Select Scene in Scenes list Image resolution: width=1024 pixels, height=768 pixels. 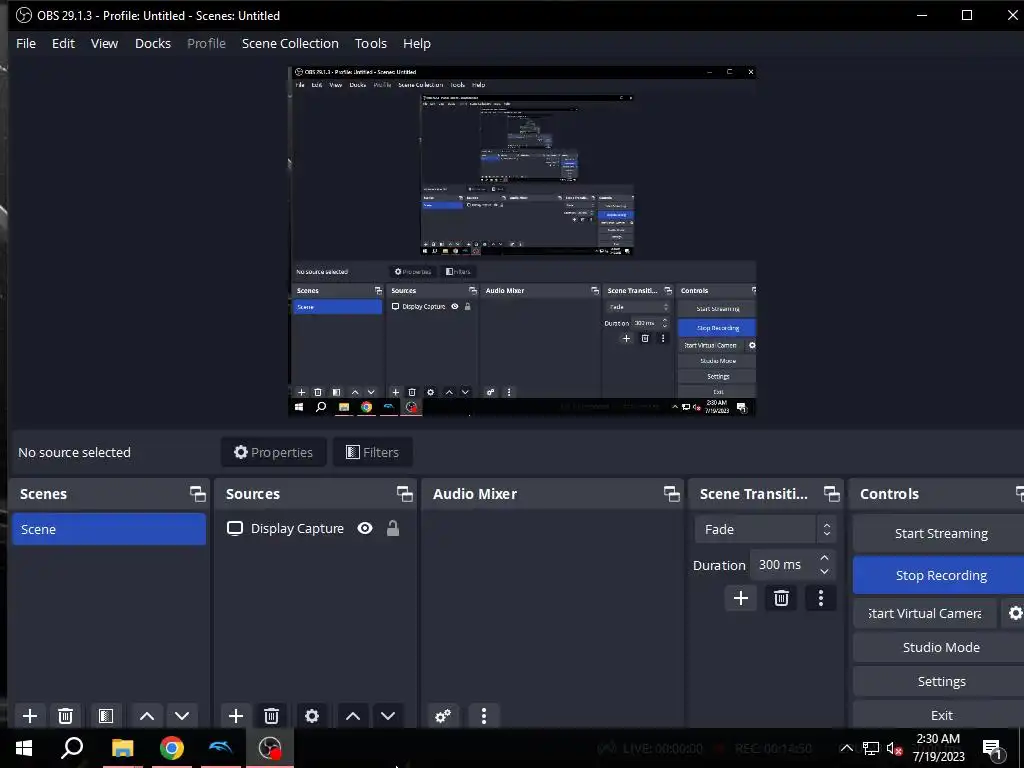109,529
